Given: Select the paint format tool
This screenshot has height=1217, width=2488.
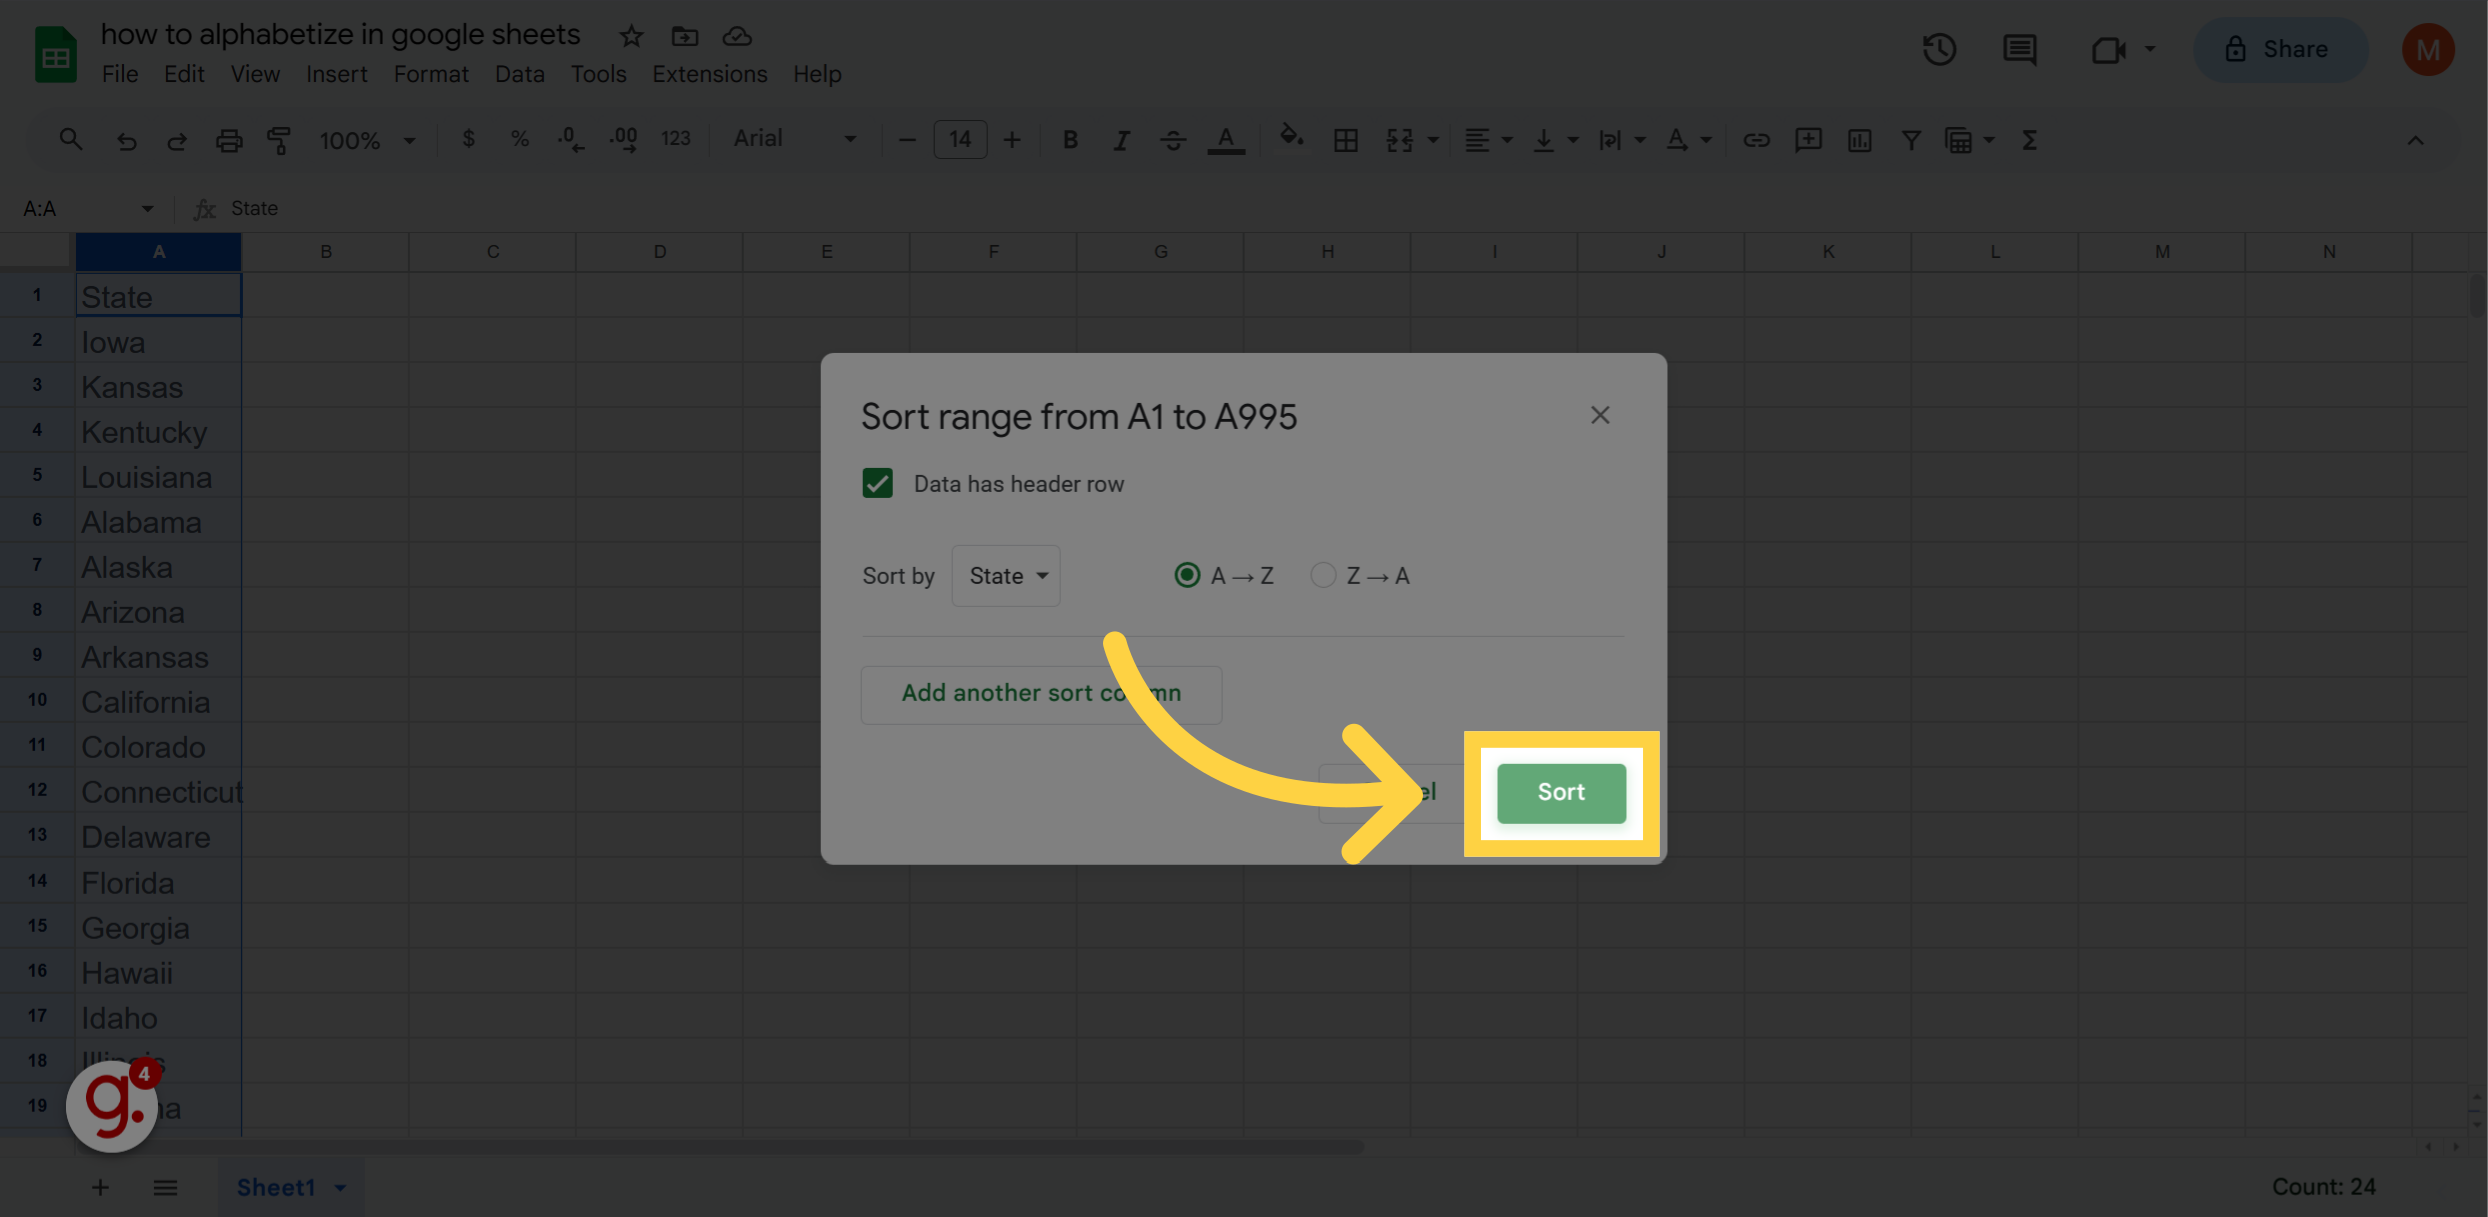Looking at the screenshot, I should (279, 140).
